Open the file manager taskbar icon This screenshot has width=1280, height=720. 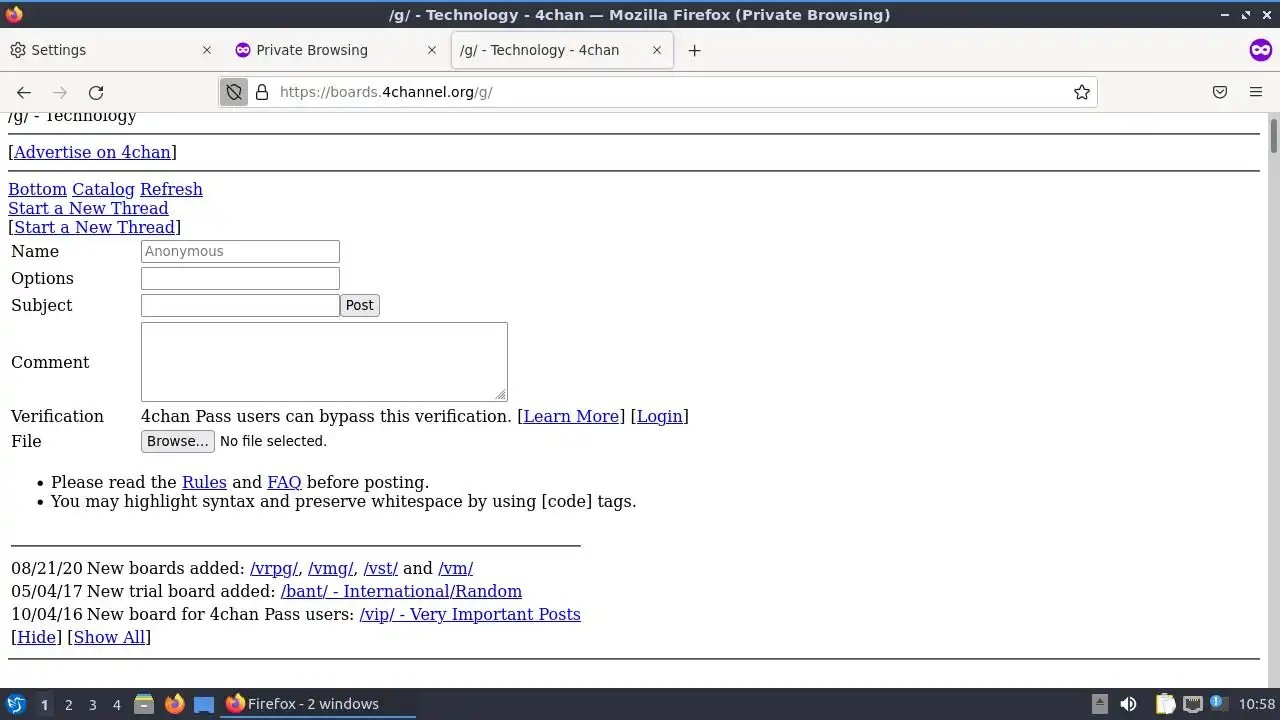click(x=144, y=704)
